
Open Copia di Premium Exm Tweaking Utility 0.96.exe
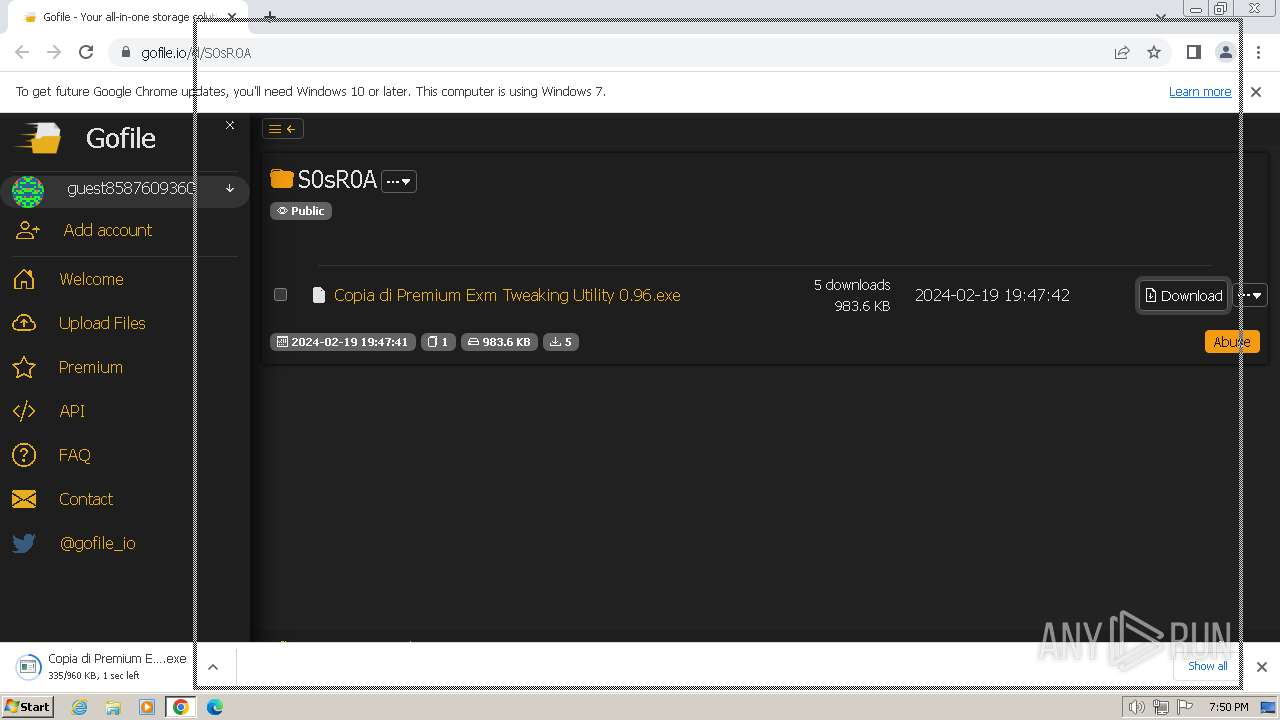click(x=507, y=295)
